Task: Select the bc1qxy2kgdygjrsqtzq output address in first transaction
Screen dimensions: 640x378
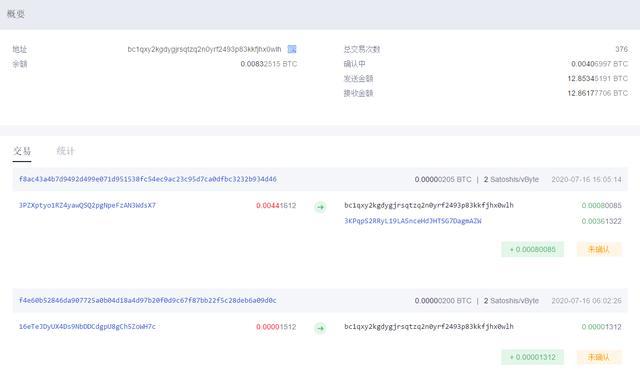Action: (429, 205)
